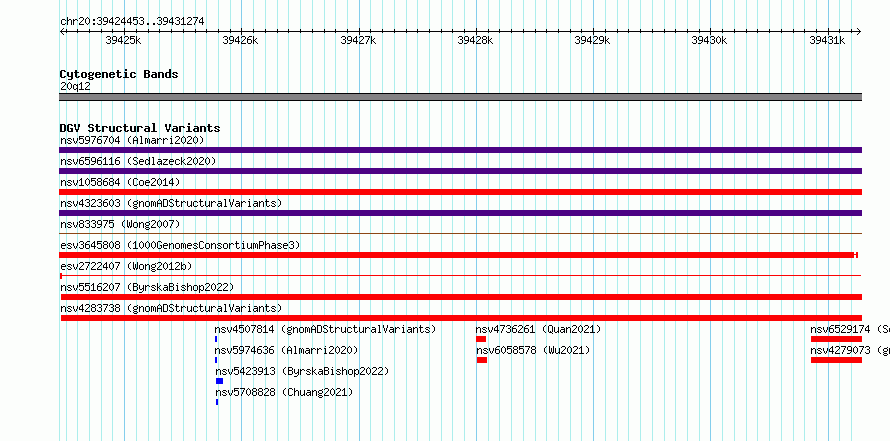Open nsv4283738 (gnomADStructuralVariants) label
The image size is (890, 441).
coord(171,308)
